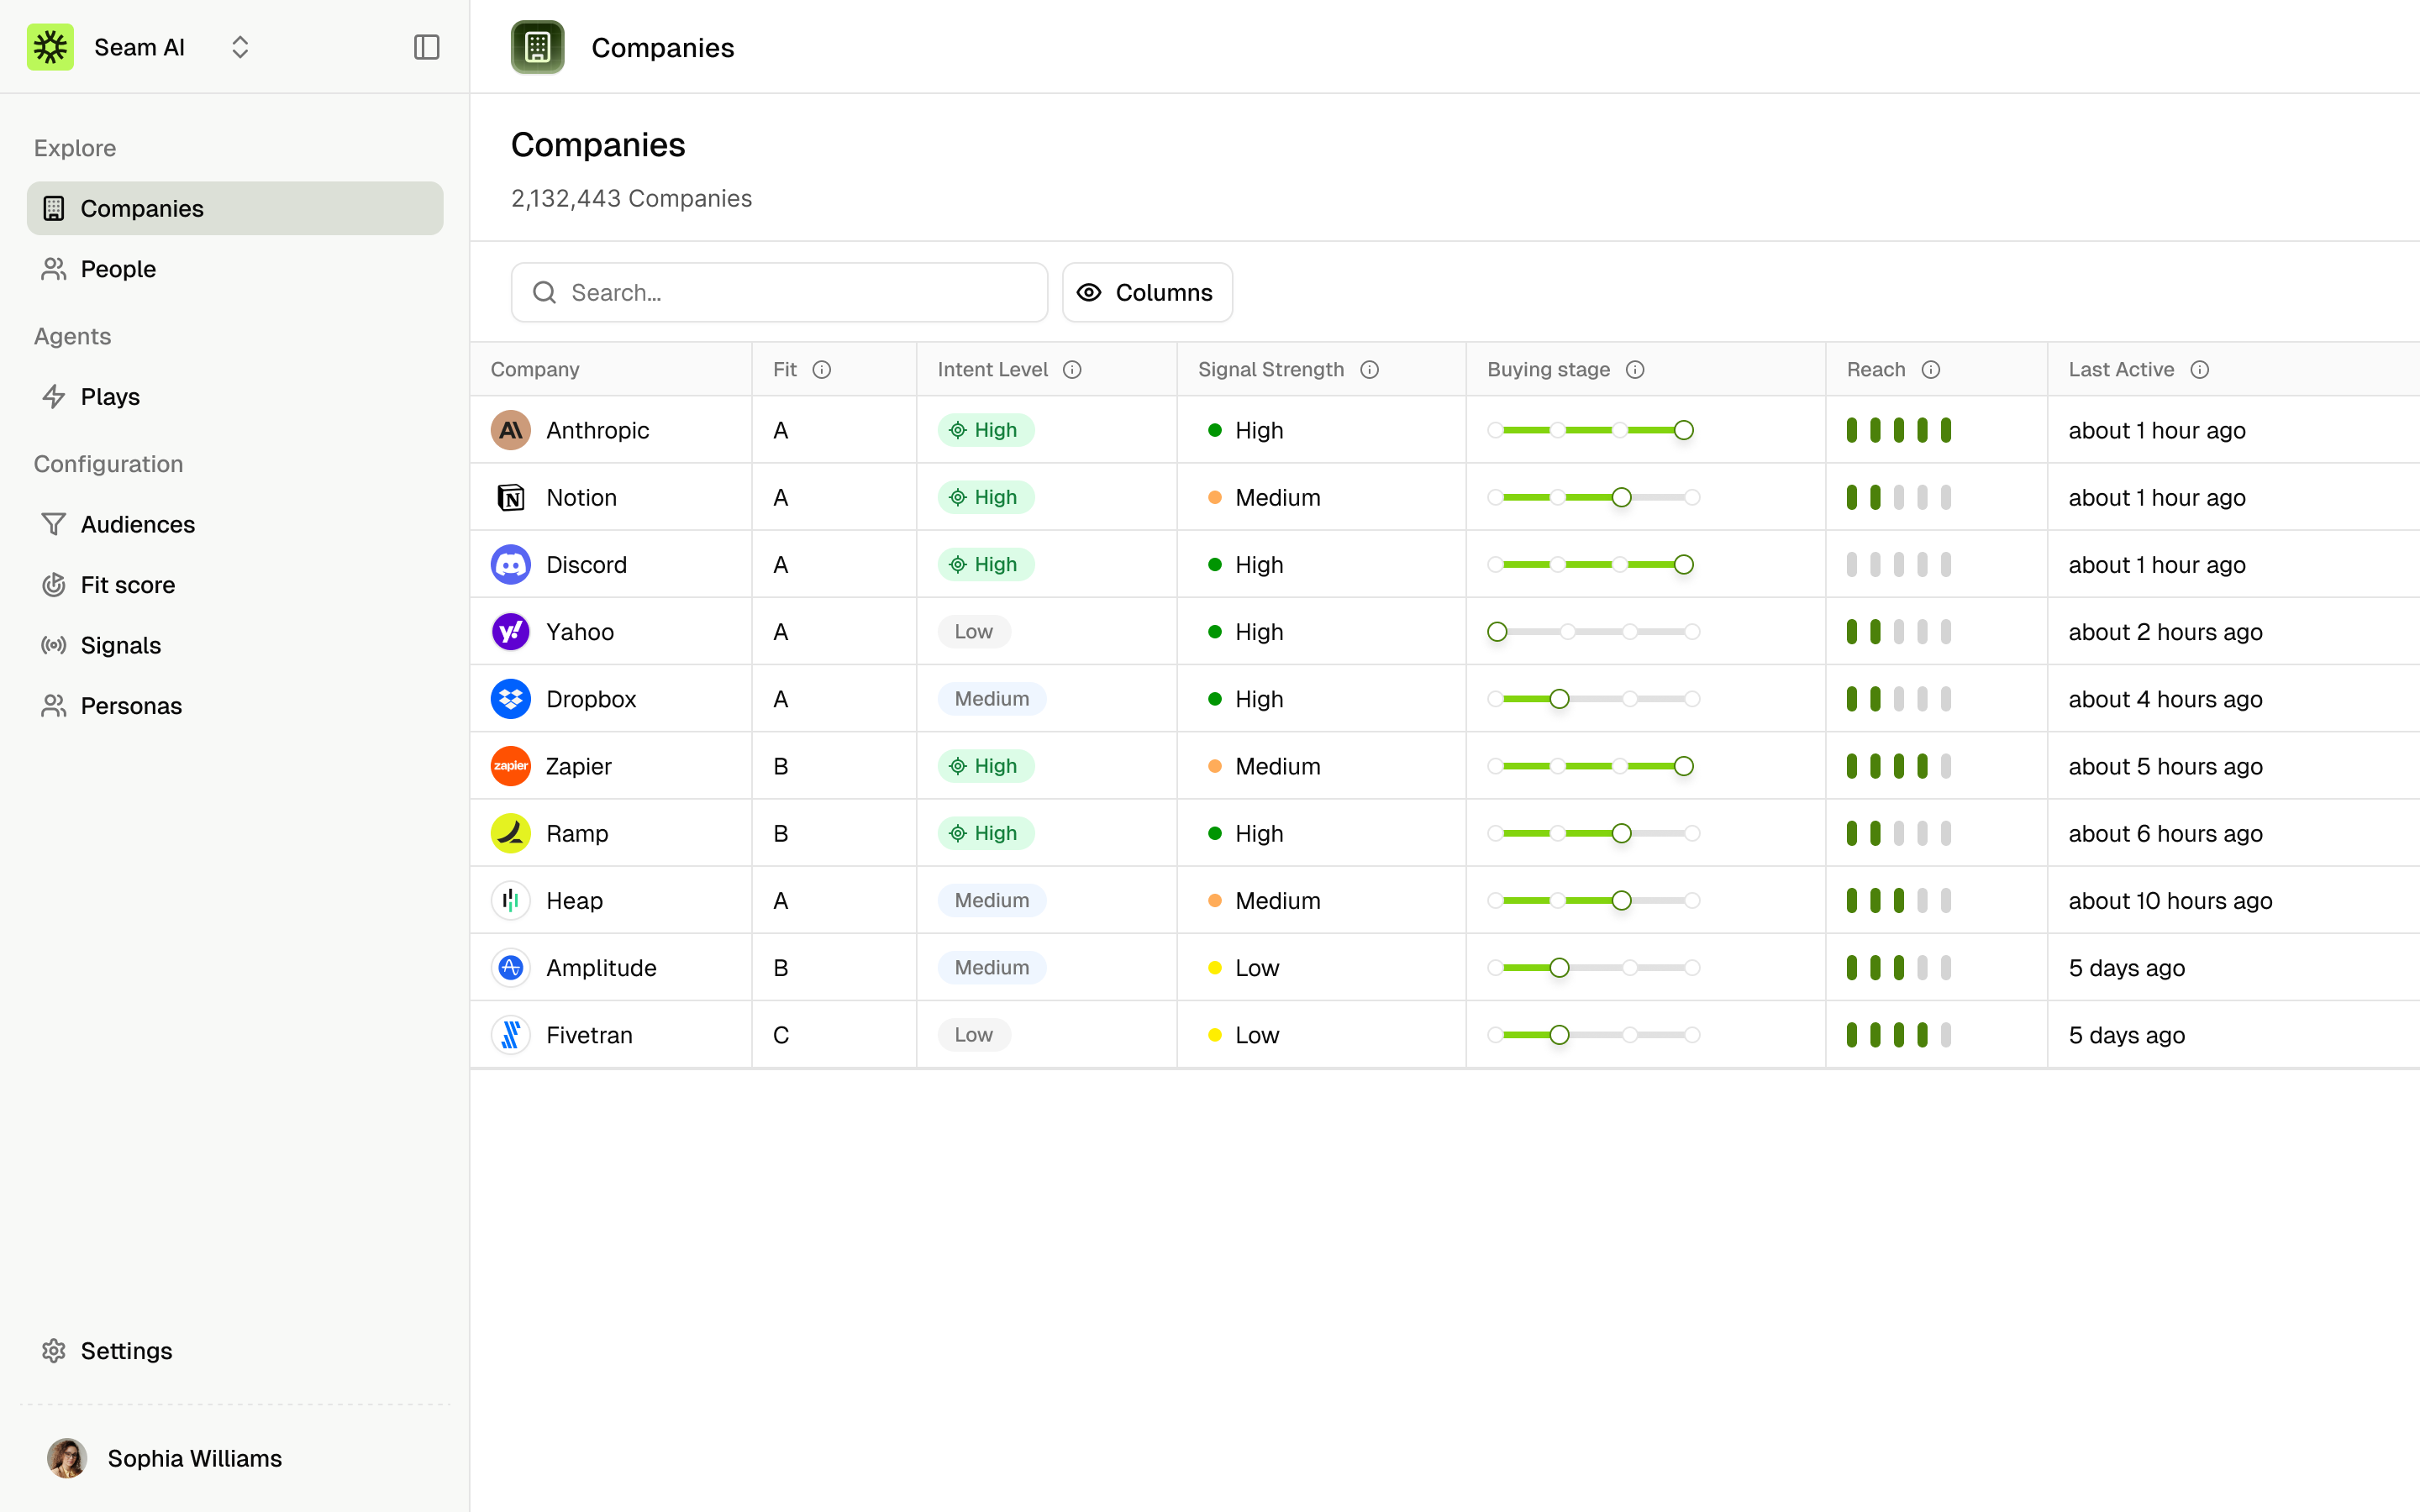
Task: Open the Plays agents section
Action: (110, 397)
